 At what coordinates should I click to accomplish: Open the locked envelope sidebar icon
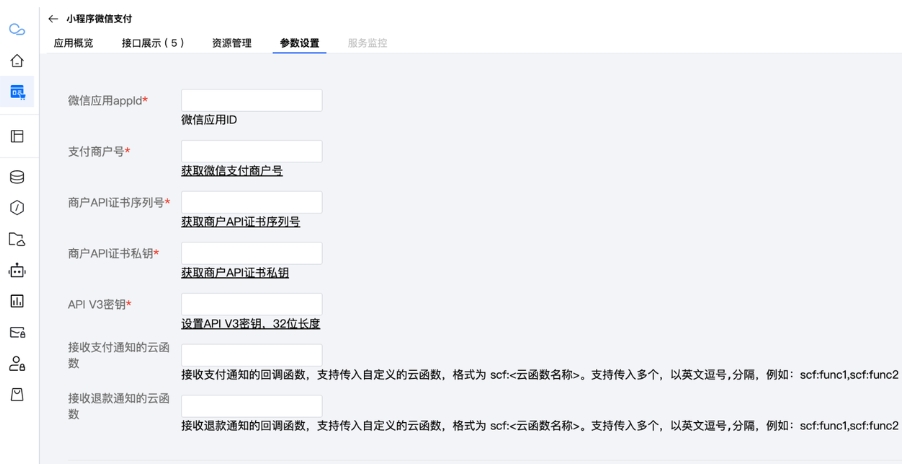tap(17, 332)
